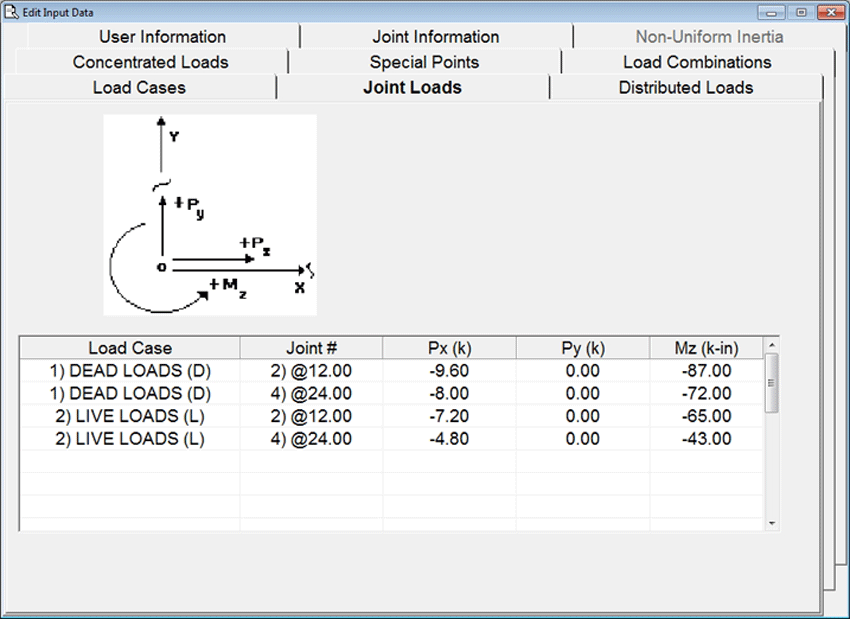
Task: Click the first LIVE LOADS (L) row load case
Action: [x=130, y=416]
